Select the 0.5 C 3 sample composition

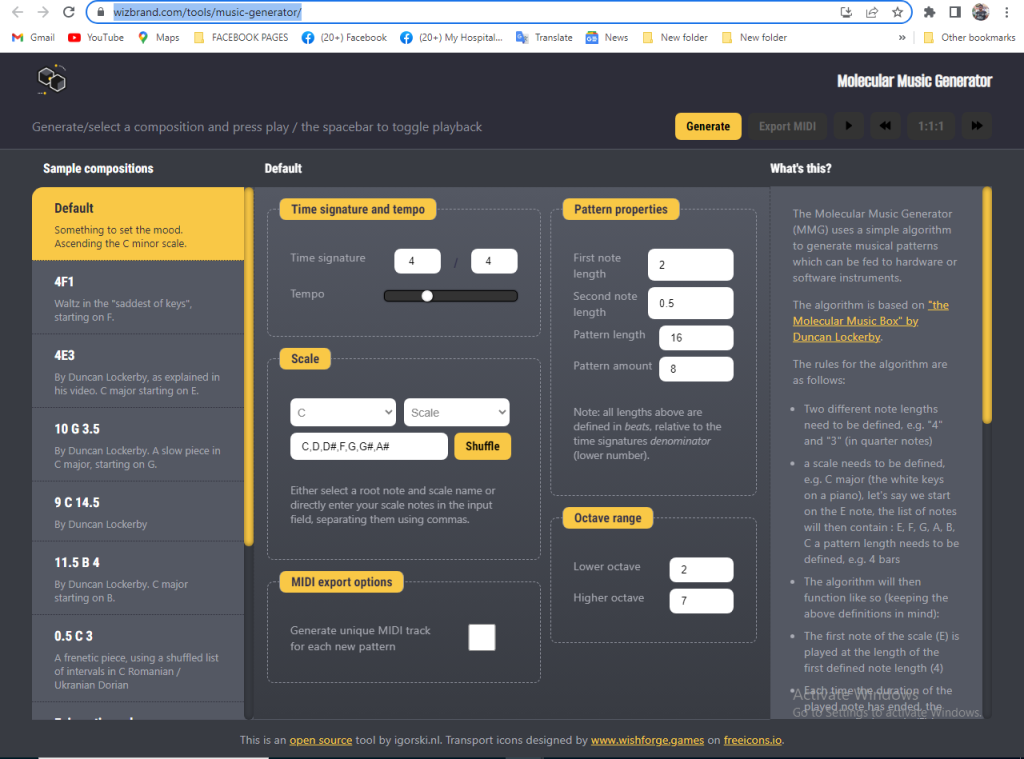click(138, 659)
